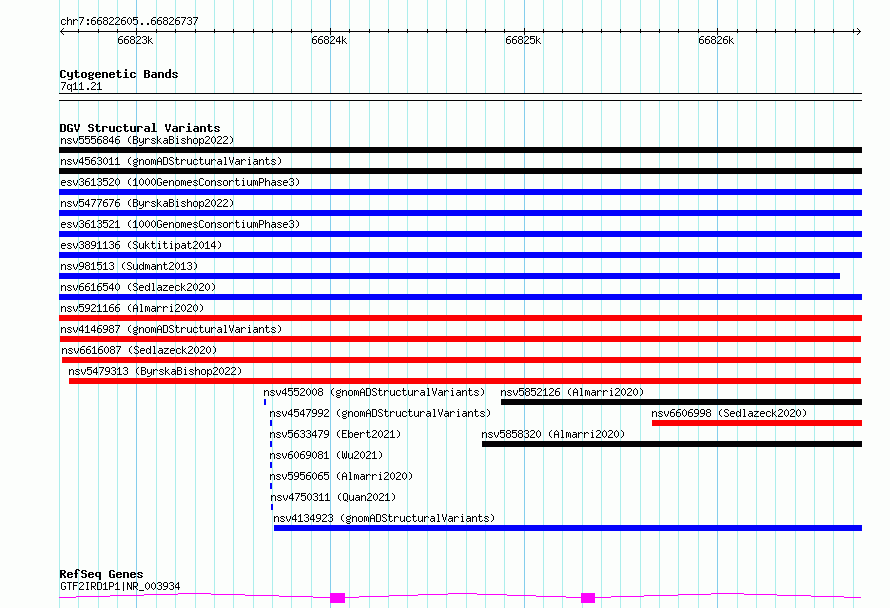Click the DGV Structural Variants track title
Screen dimensions: 890x608
tap(140, 128)
